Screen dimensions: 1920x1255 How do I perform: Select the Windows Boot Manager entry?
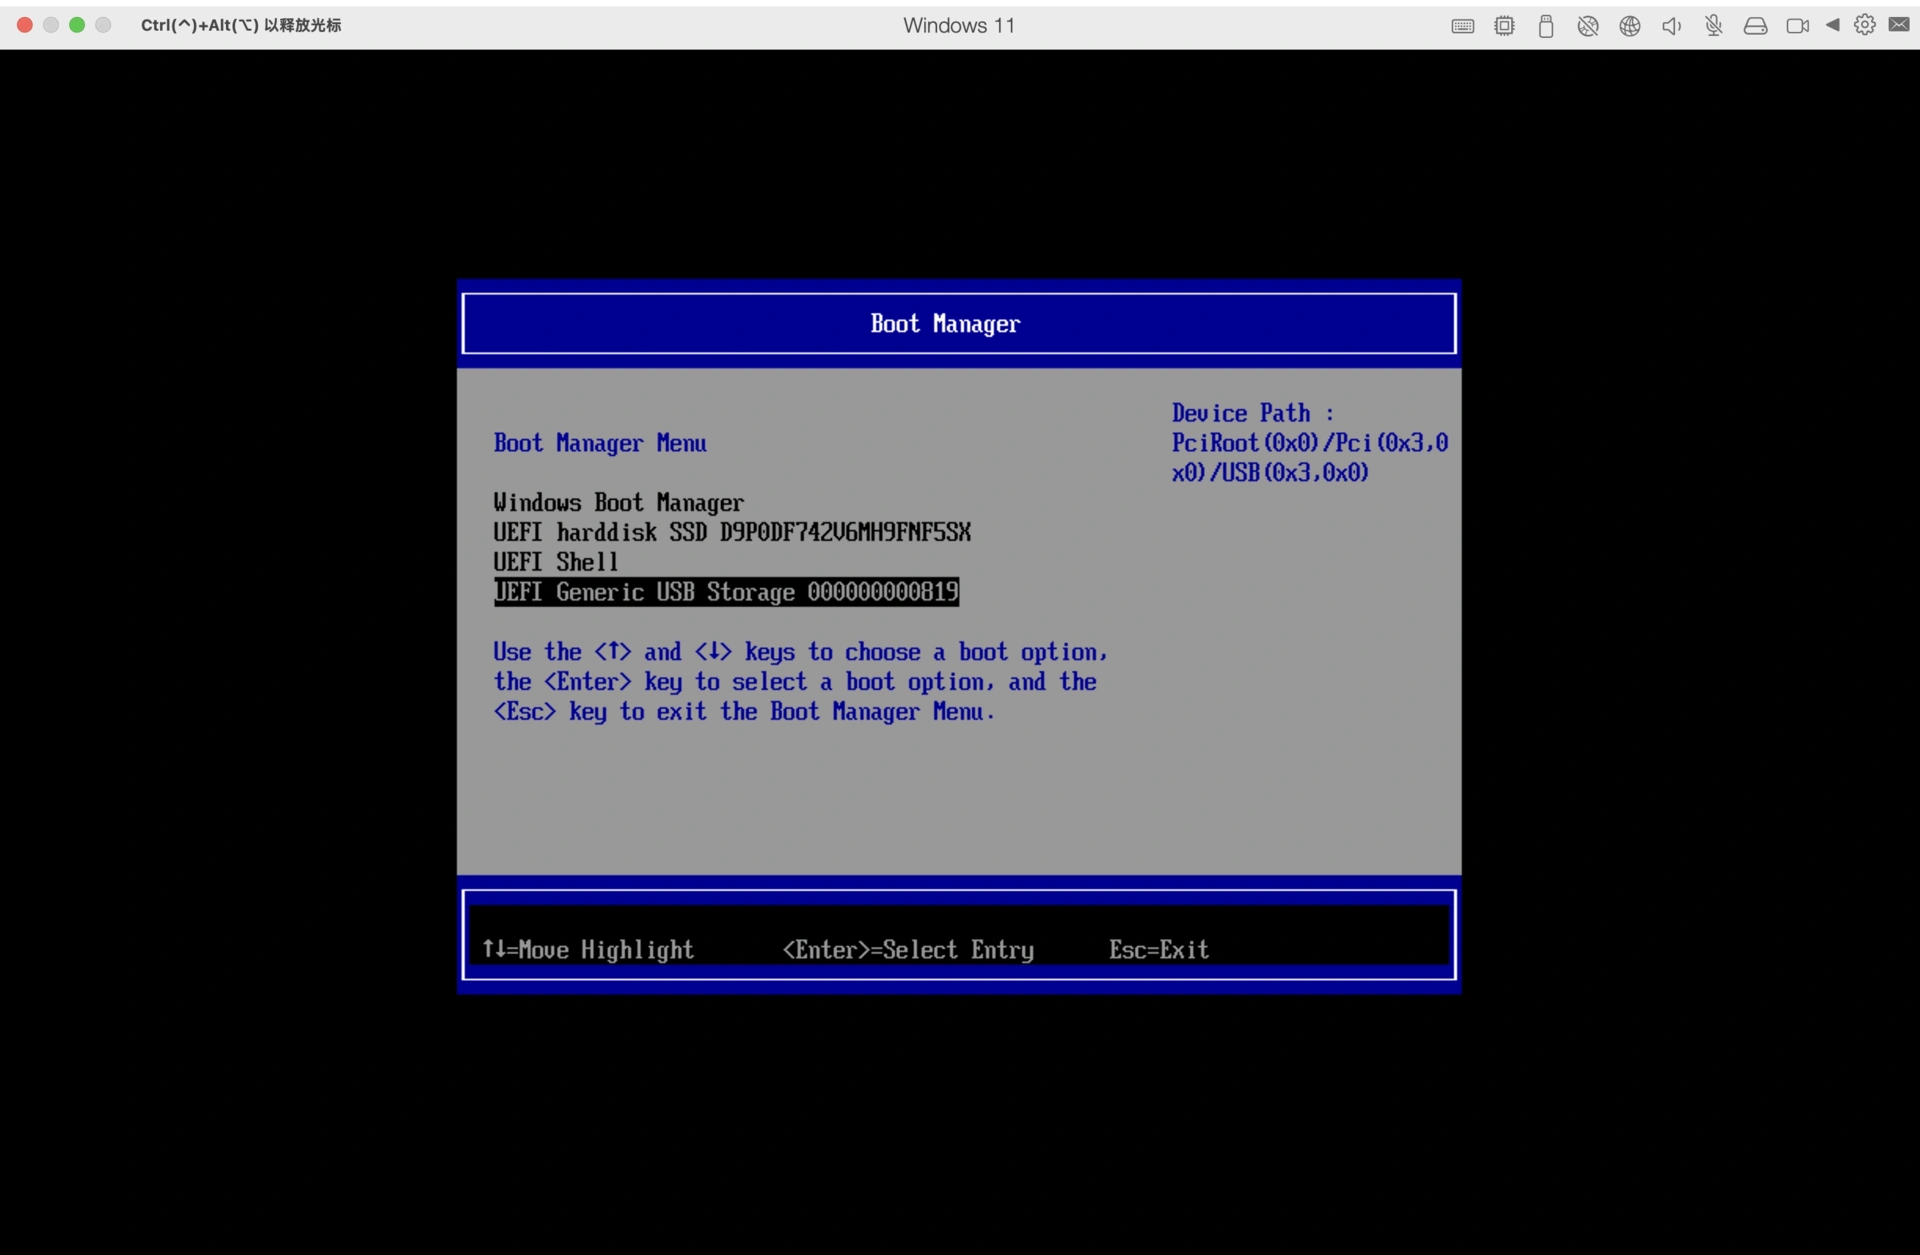point(618,502)
